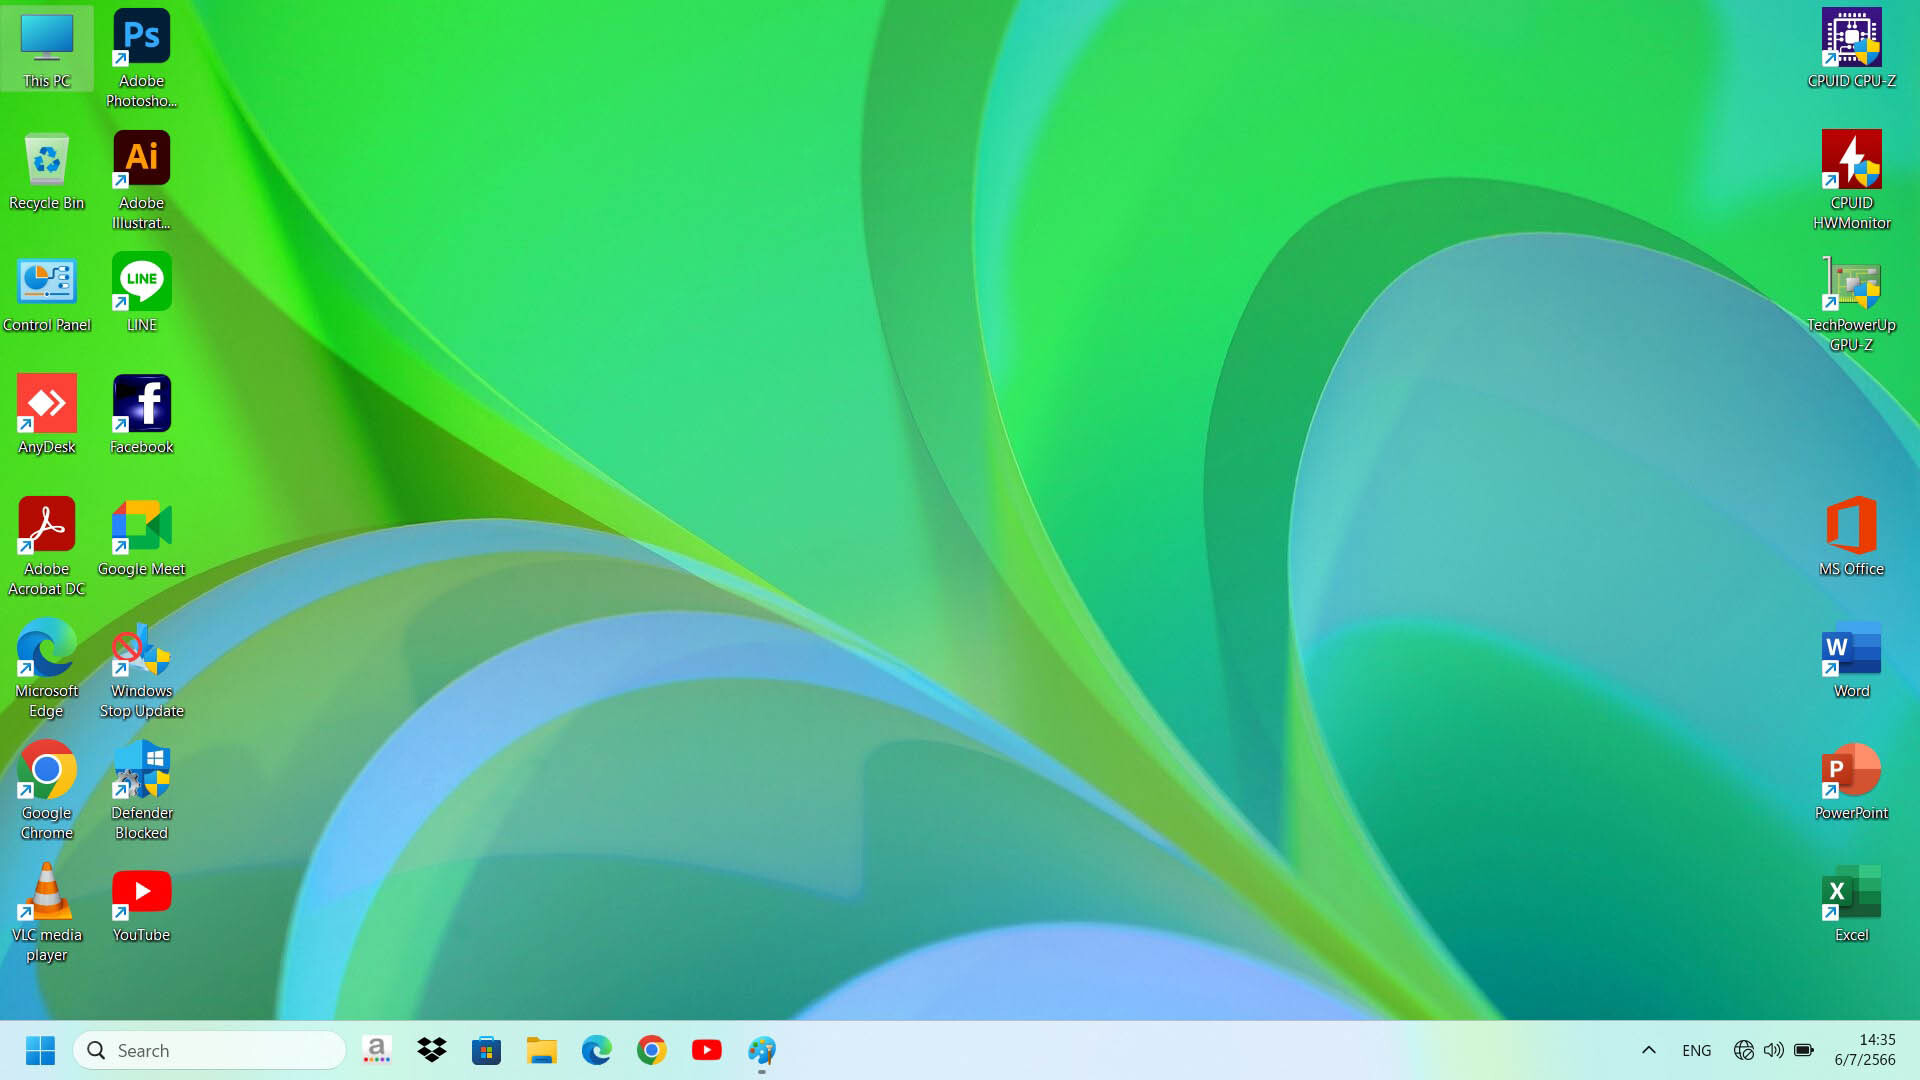Open File Explorer from the taskbar

[x=542, y=1050]
